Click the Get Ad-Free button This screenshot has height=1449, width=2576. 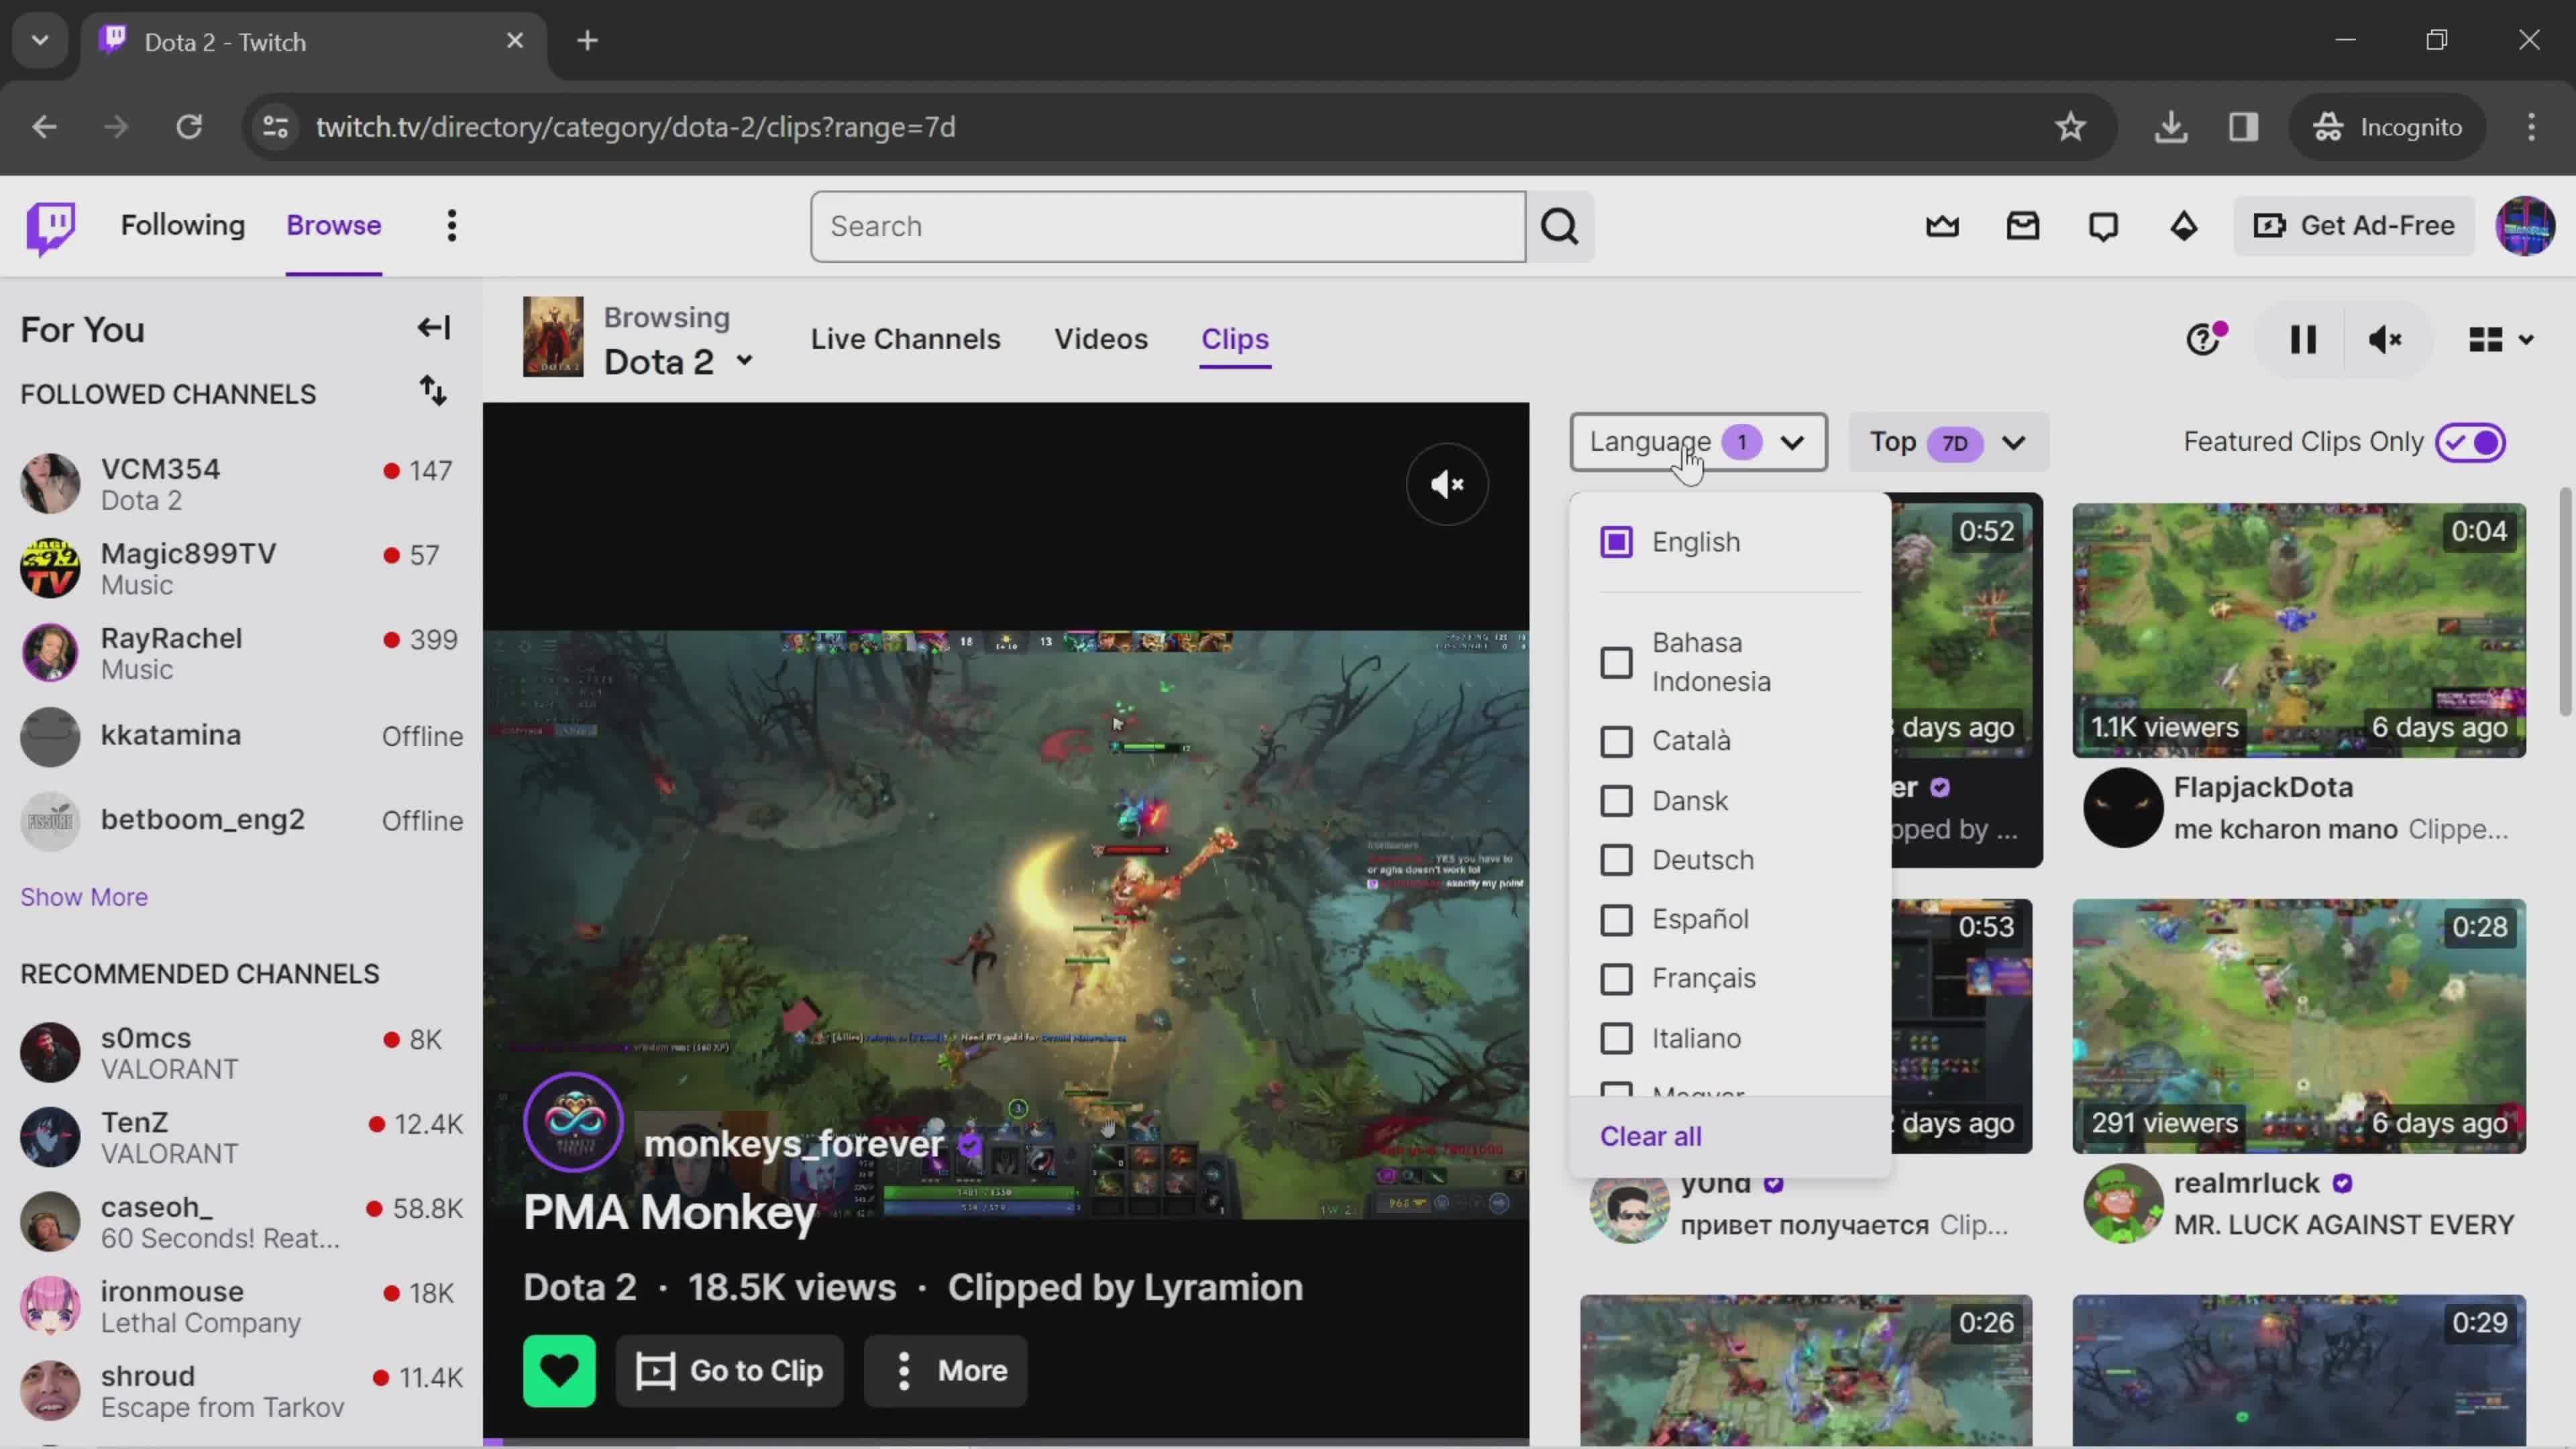point(2353,226)
